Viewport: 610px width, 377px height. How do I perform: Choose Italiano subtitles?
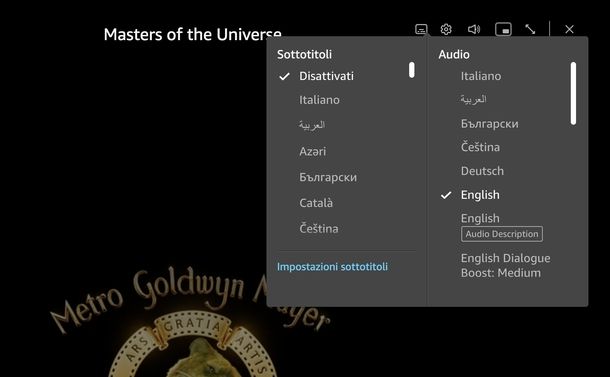pyautogui.click(x=319, y=100)
